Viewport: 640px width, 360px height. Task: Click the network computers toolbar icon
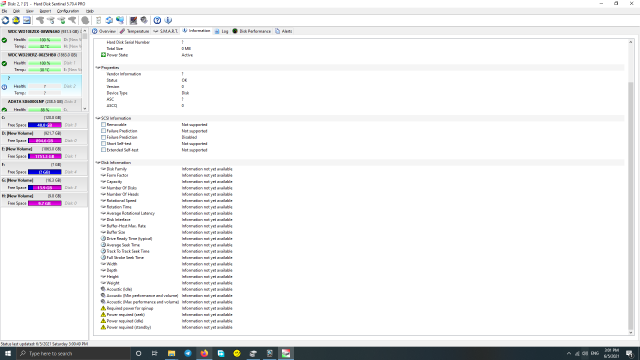(120, 20)
